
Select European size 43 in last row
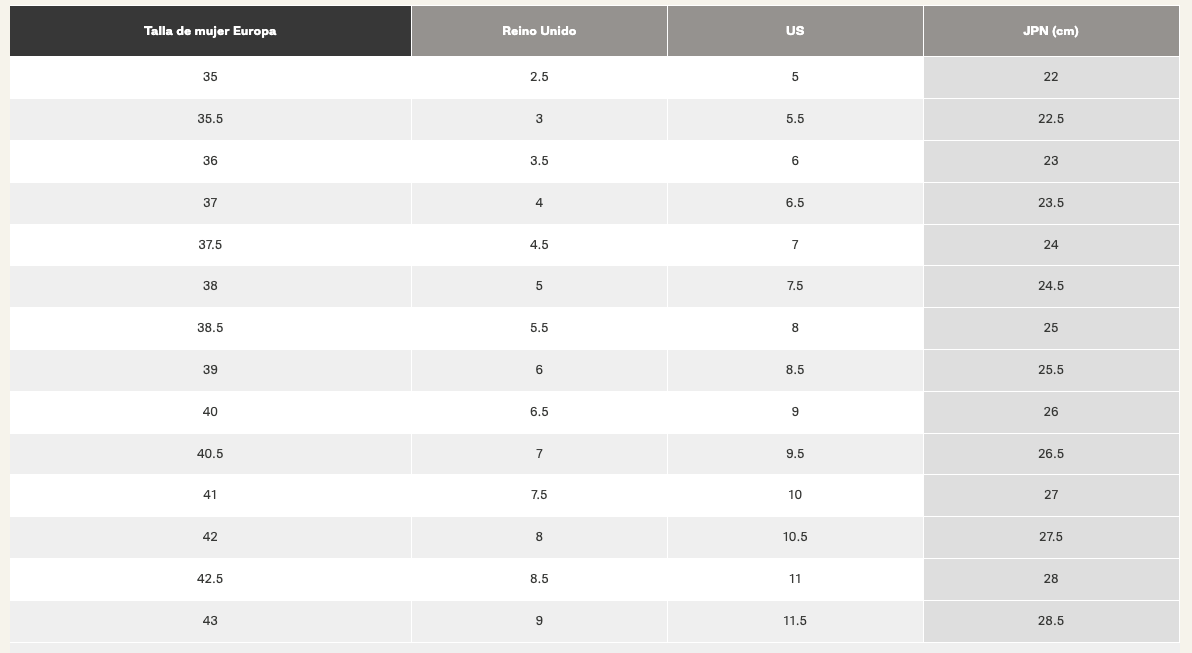tap(210, 621)
